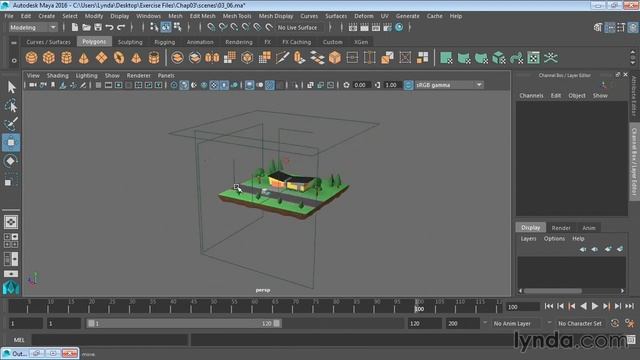Open the viewport Renderer menu
The image size is (640, 360).
coord(138,76)
